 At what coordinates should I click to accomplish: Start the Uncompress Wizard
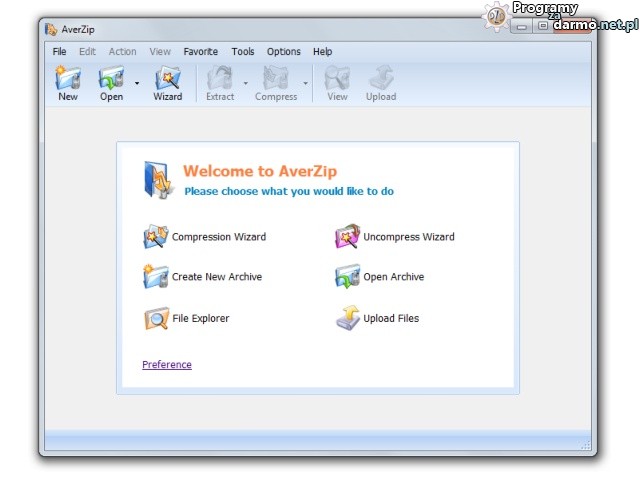(347, 237)
